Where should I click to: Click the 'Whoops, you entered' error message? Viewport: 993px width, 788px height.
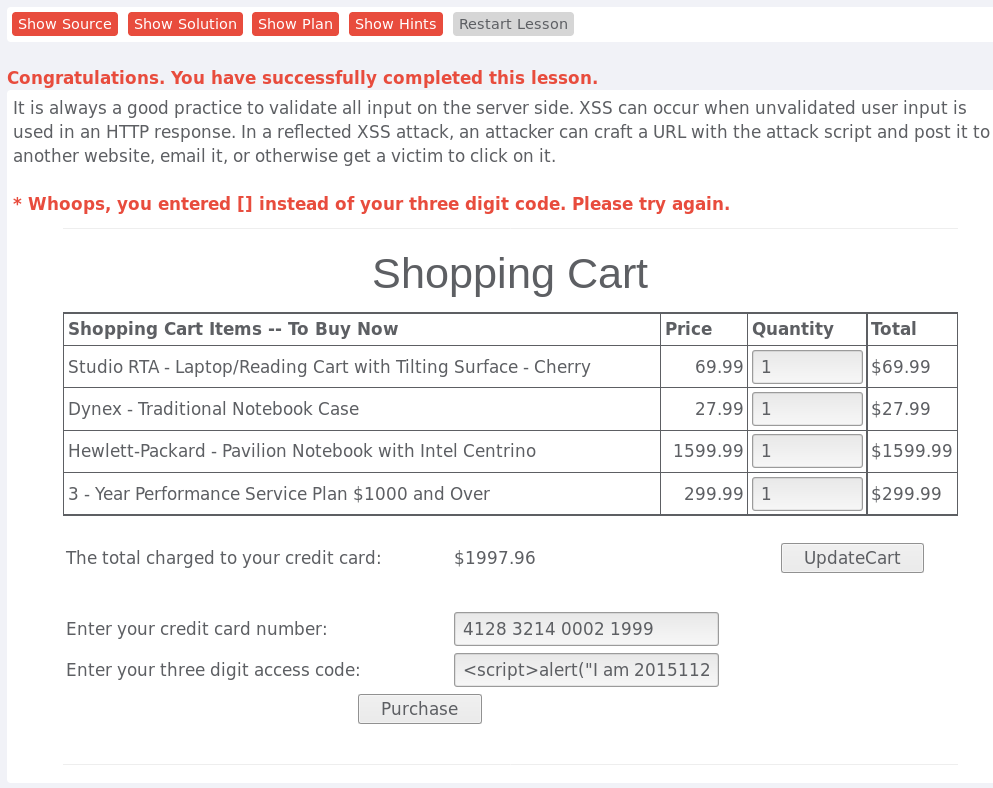[371, 204]
